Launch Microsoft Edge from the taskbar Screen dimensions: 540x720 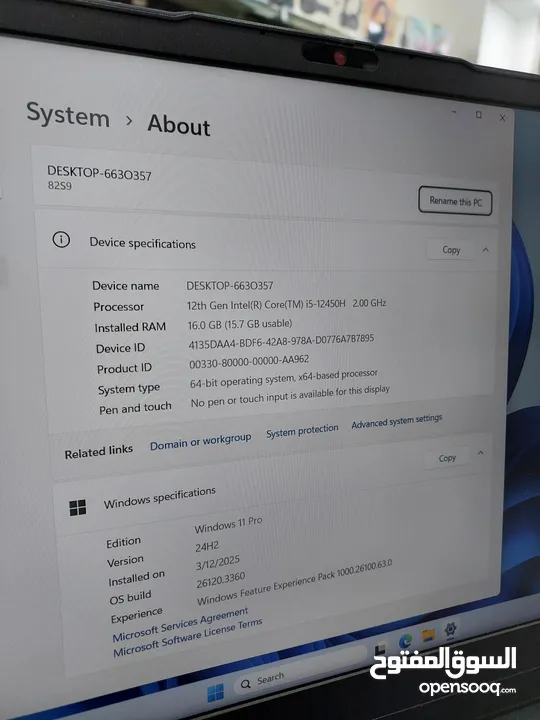tap(405, 641)
